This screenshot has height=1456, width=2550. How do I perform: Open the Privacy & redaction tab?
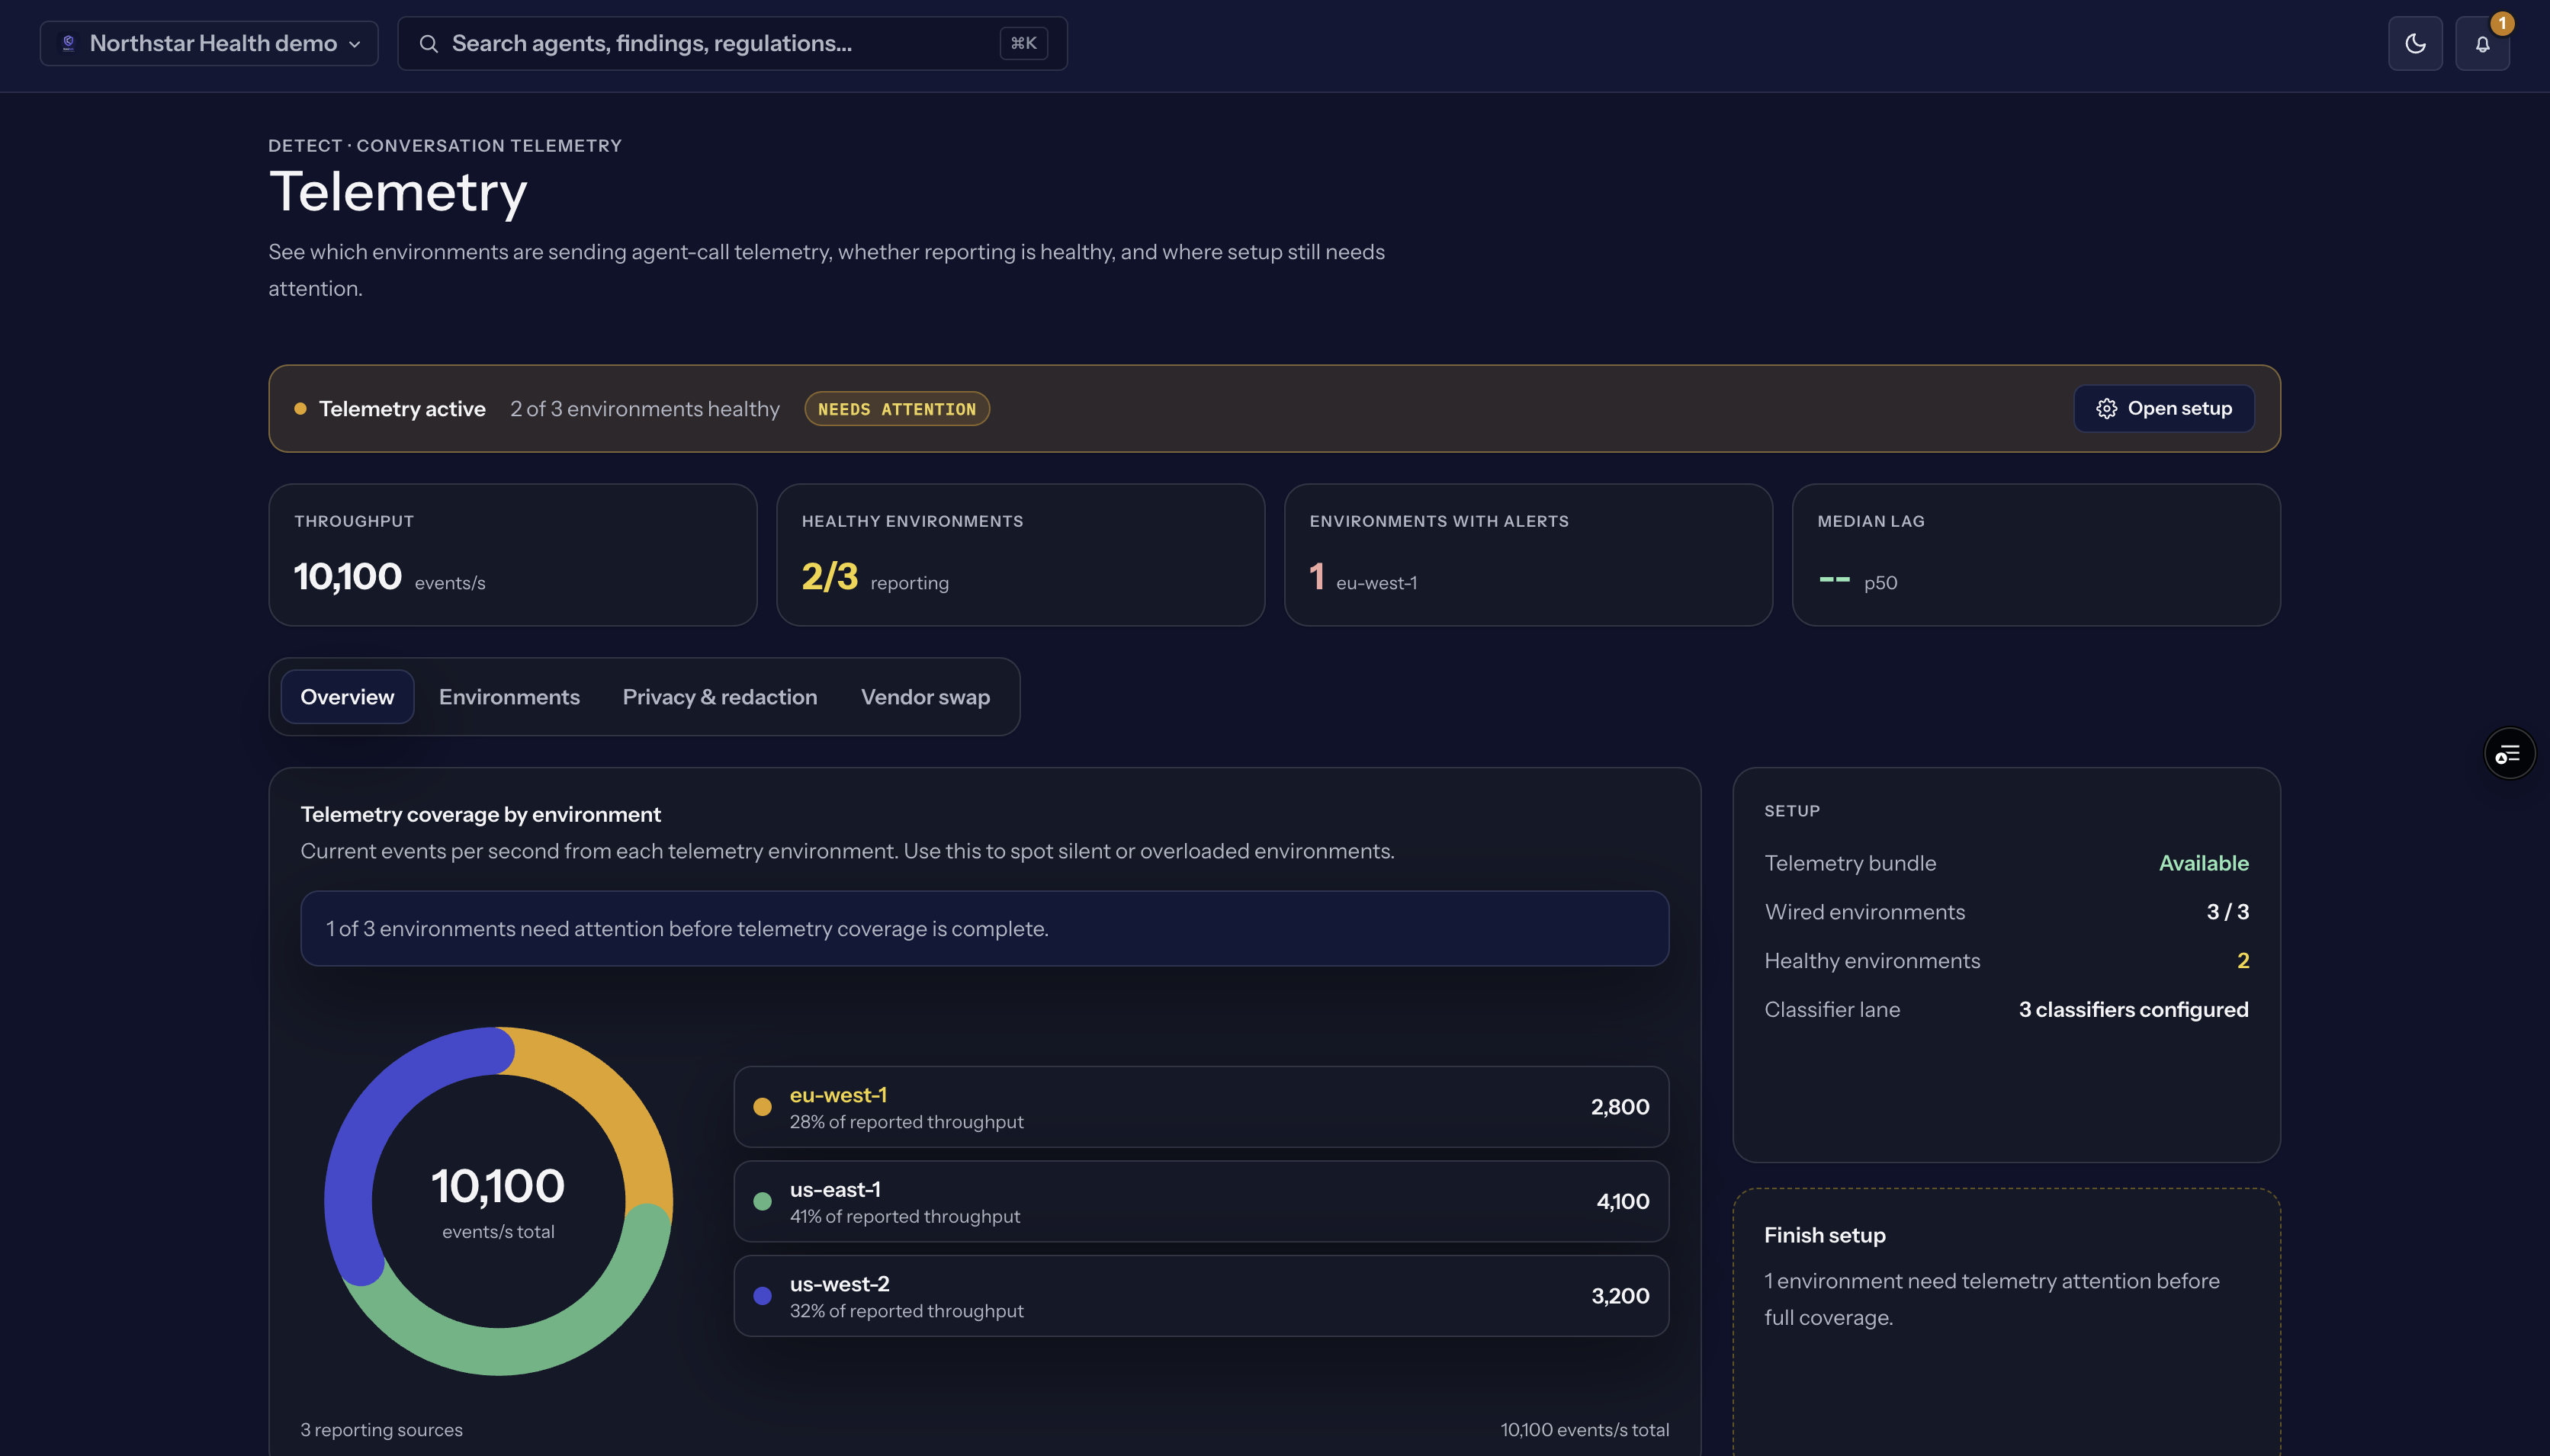[720, 696]
